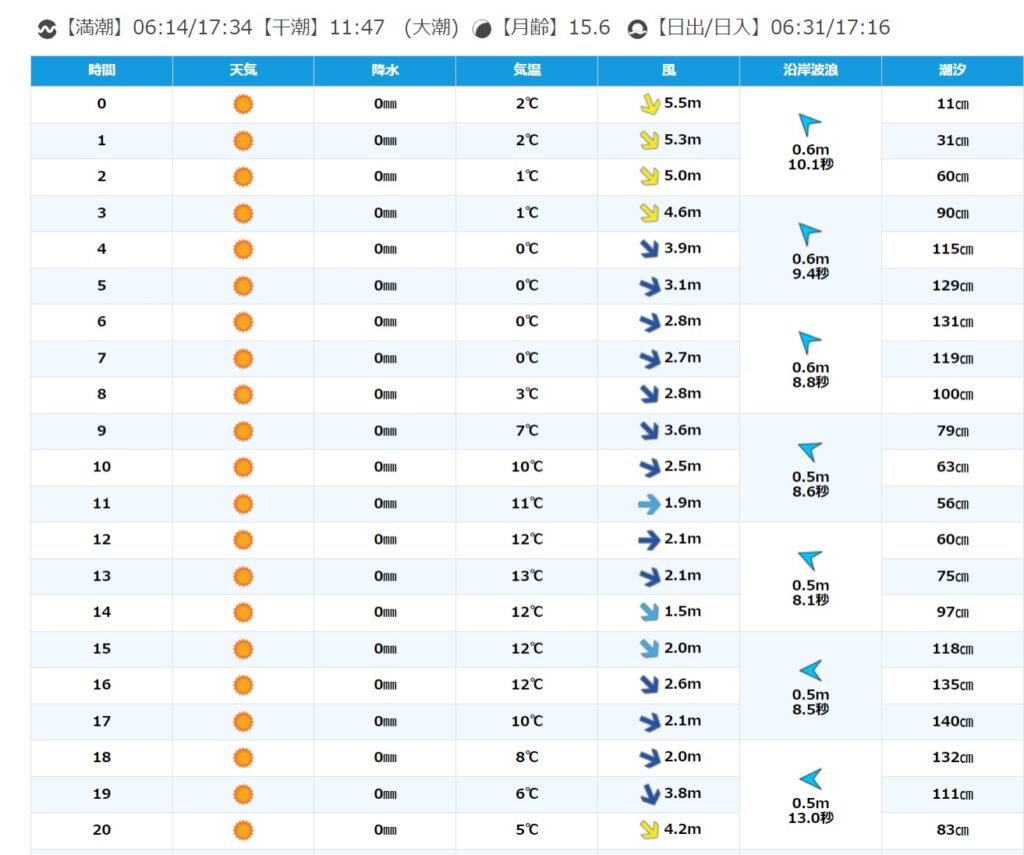Click the light blue wind arrow at 1.9m
This screenshot has width=1024, height=855.
click(649, 503)
